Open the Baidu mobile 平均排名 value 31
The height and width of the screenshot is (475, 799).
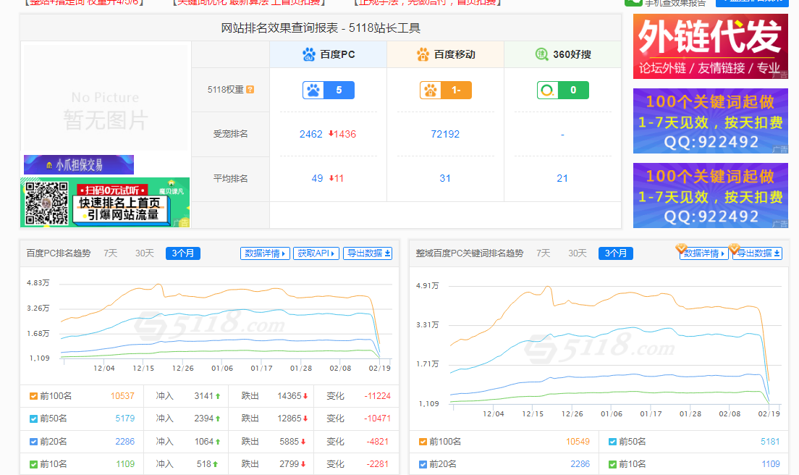click(x=445, y=178)
